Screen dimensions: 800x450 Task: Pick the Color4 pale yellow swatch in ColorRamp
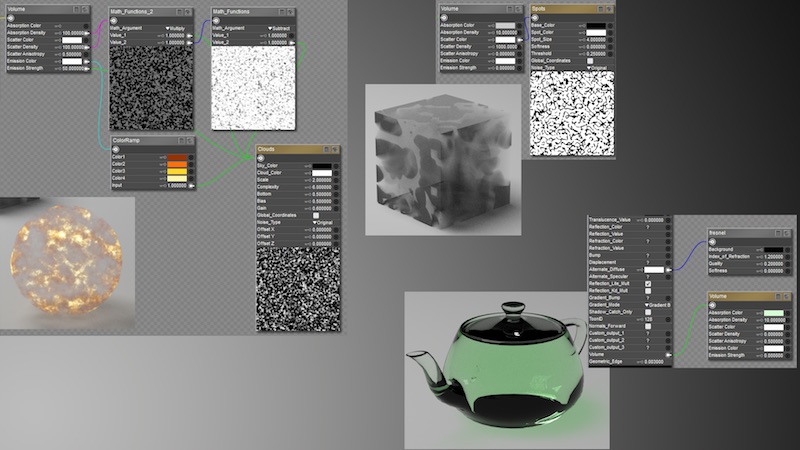[x=177, y=179]
